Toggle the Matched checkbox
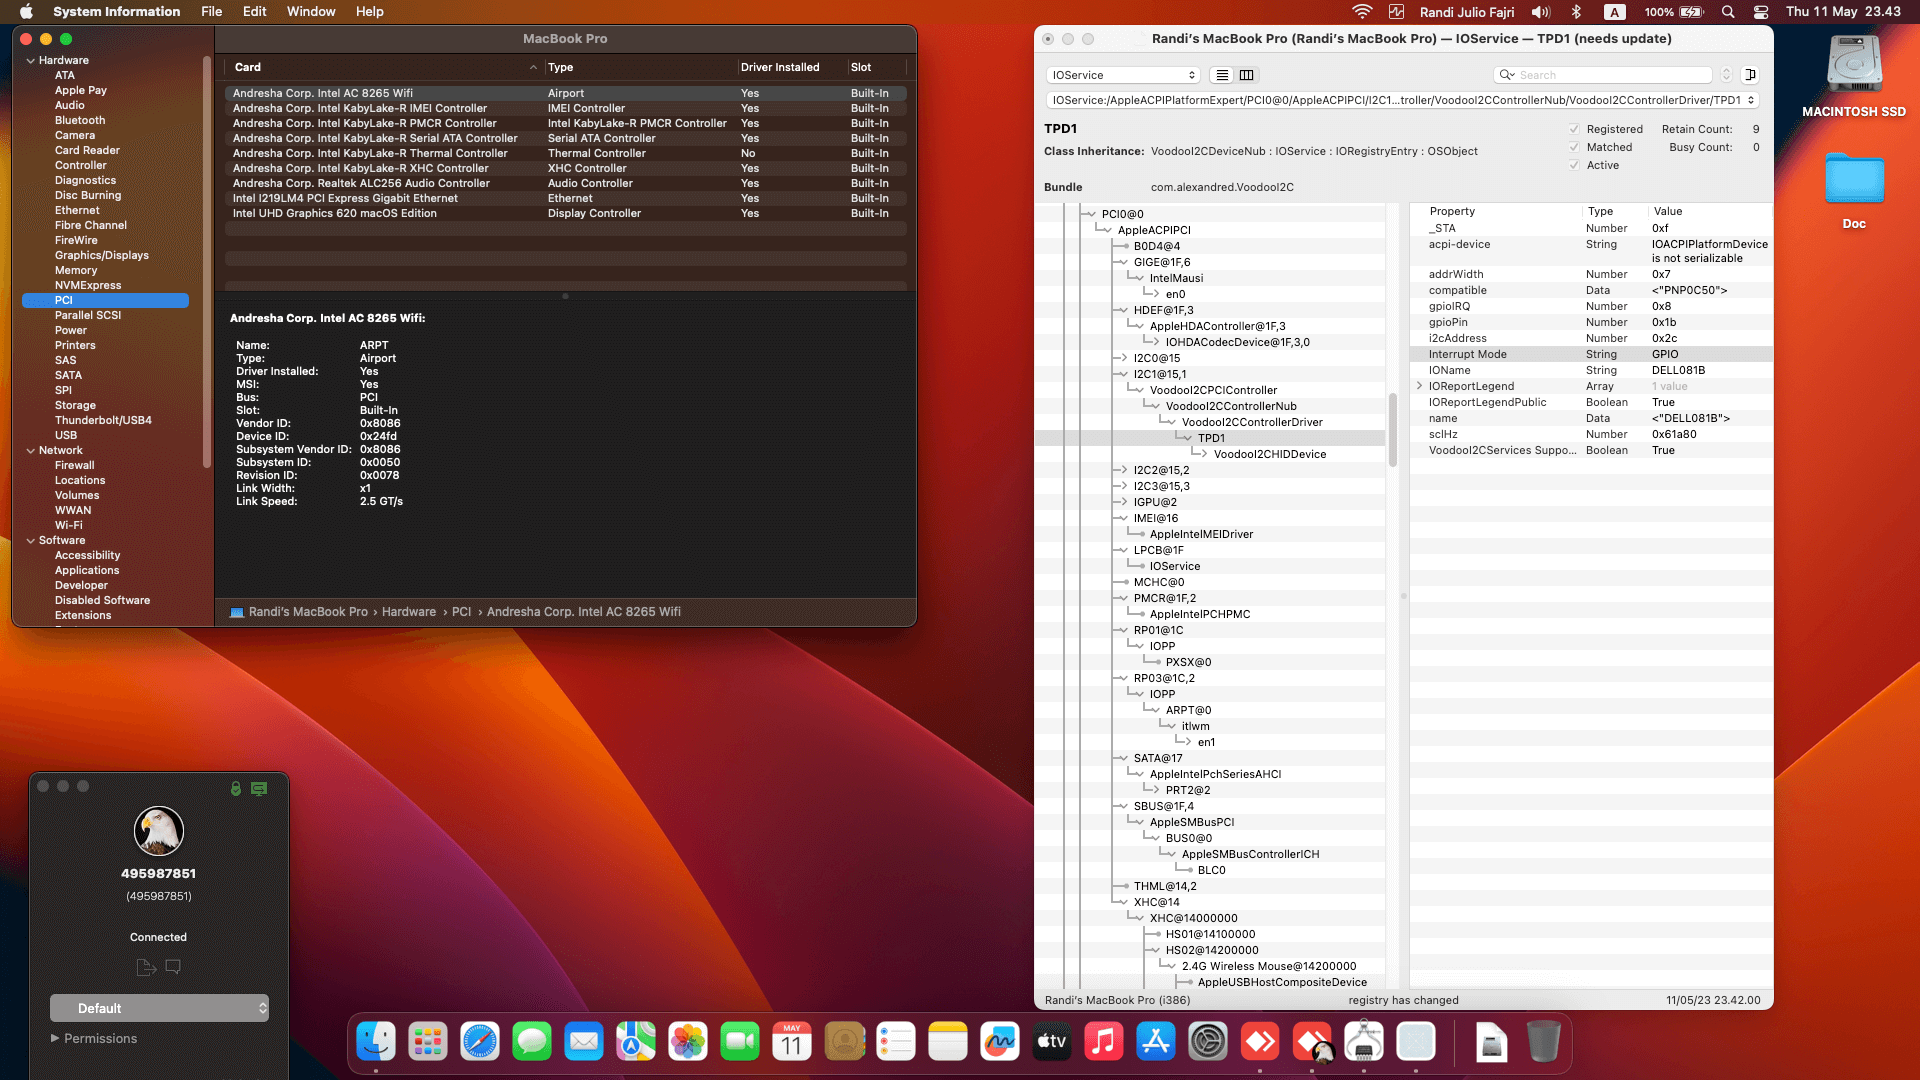The width and height of the screenshot is (1920, 1080). (x=1574, y=147)
